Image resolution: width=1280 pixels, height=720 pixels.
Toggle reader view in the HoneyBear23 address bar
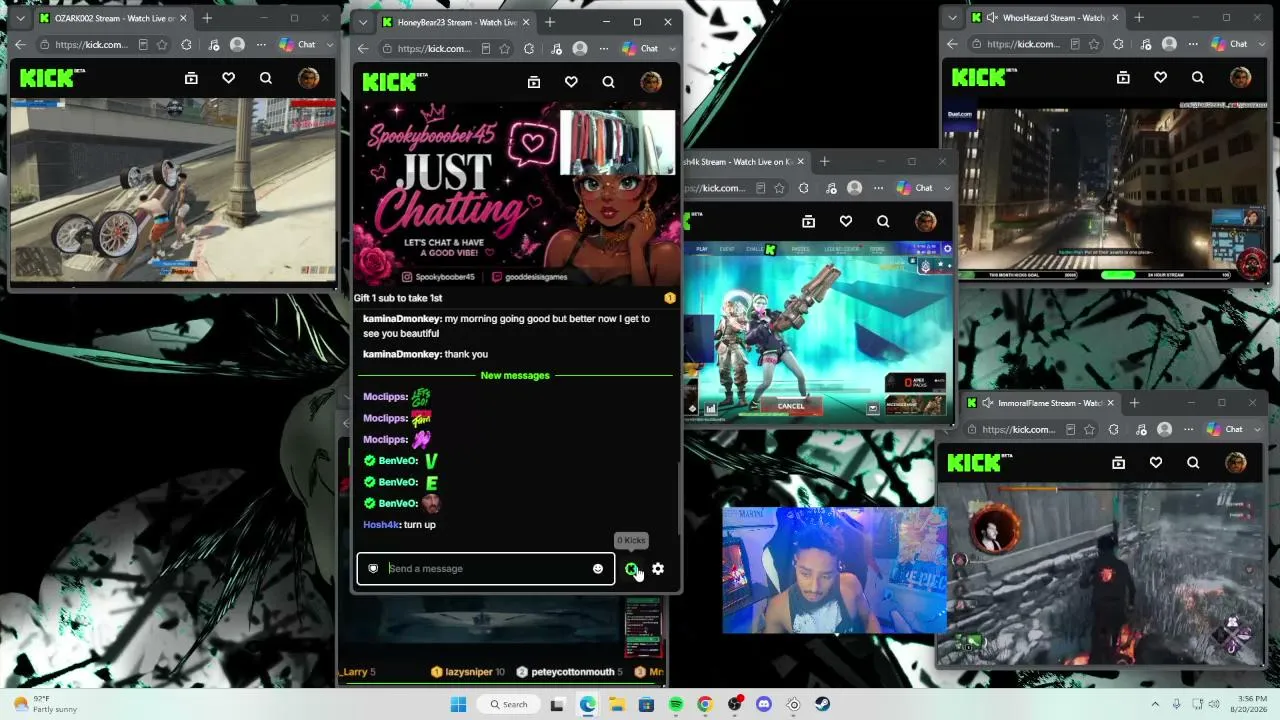coord(486,48)
